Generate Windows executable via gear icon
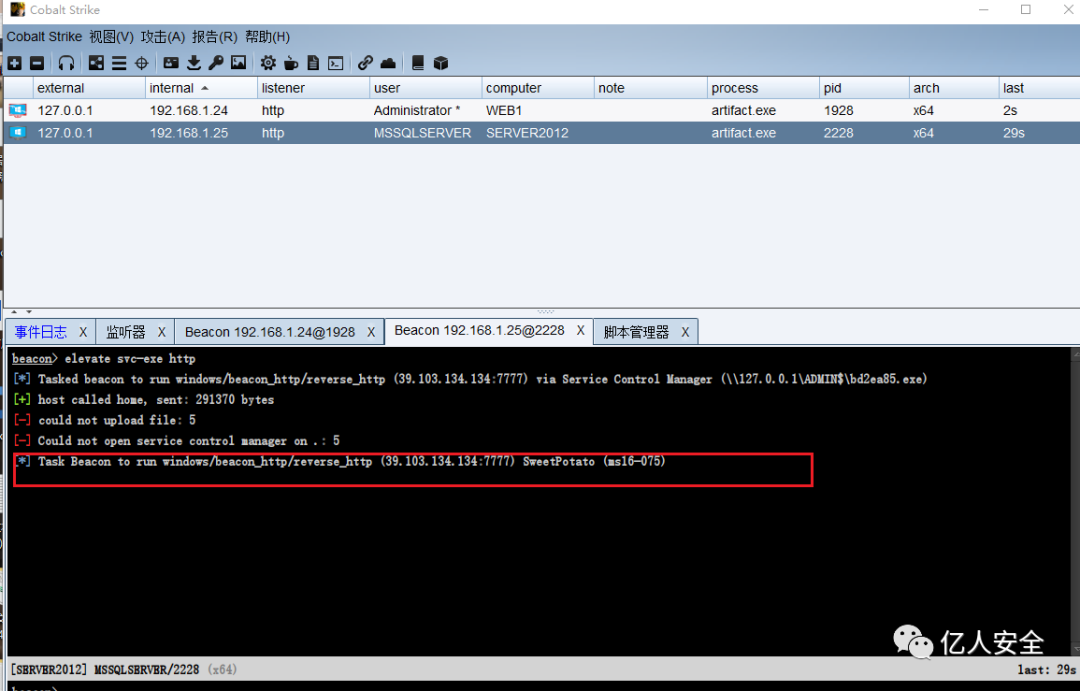 [268, 63]
